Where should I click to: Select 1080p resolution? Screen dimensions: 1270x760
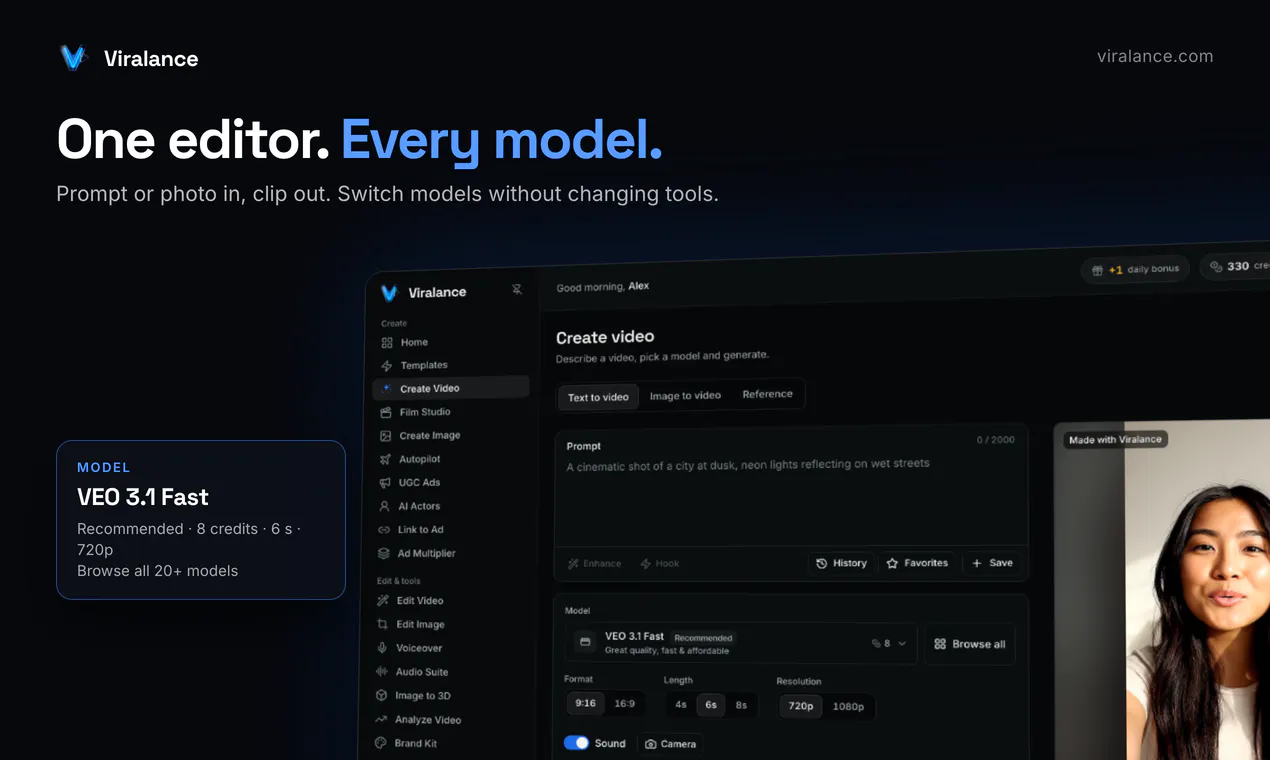[x=848, y=706]
